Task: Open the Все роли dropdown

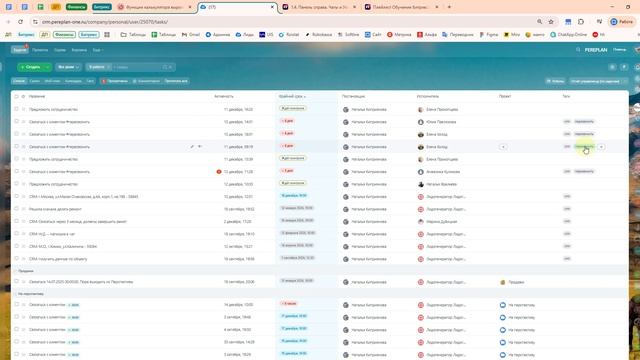Action: tap(68, 67)
